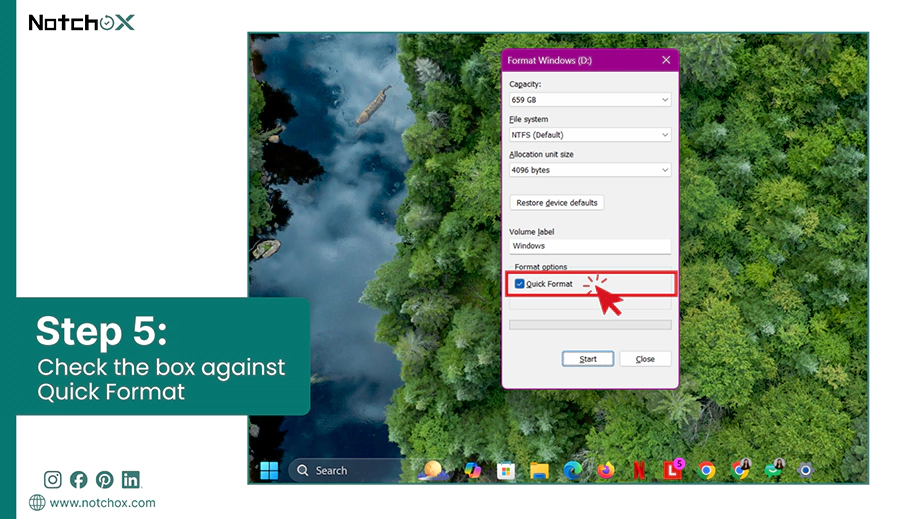Click the NotchoX logo
This screenshot has width=922, height=519.
(82, 23)
